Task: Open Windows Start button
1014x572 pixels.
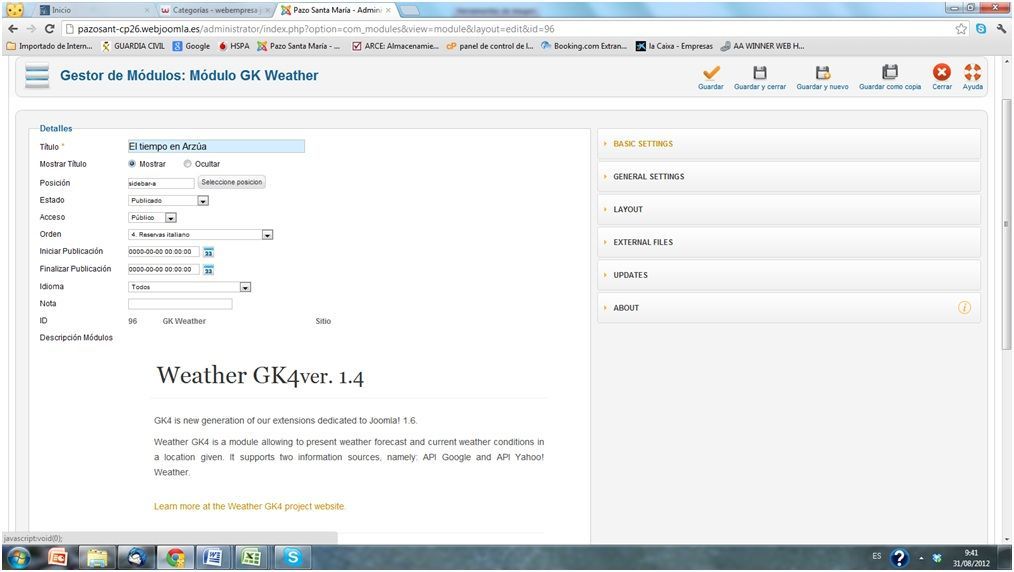Action: point(18,557)
